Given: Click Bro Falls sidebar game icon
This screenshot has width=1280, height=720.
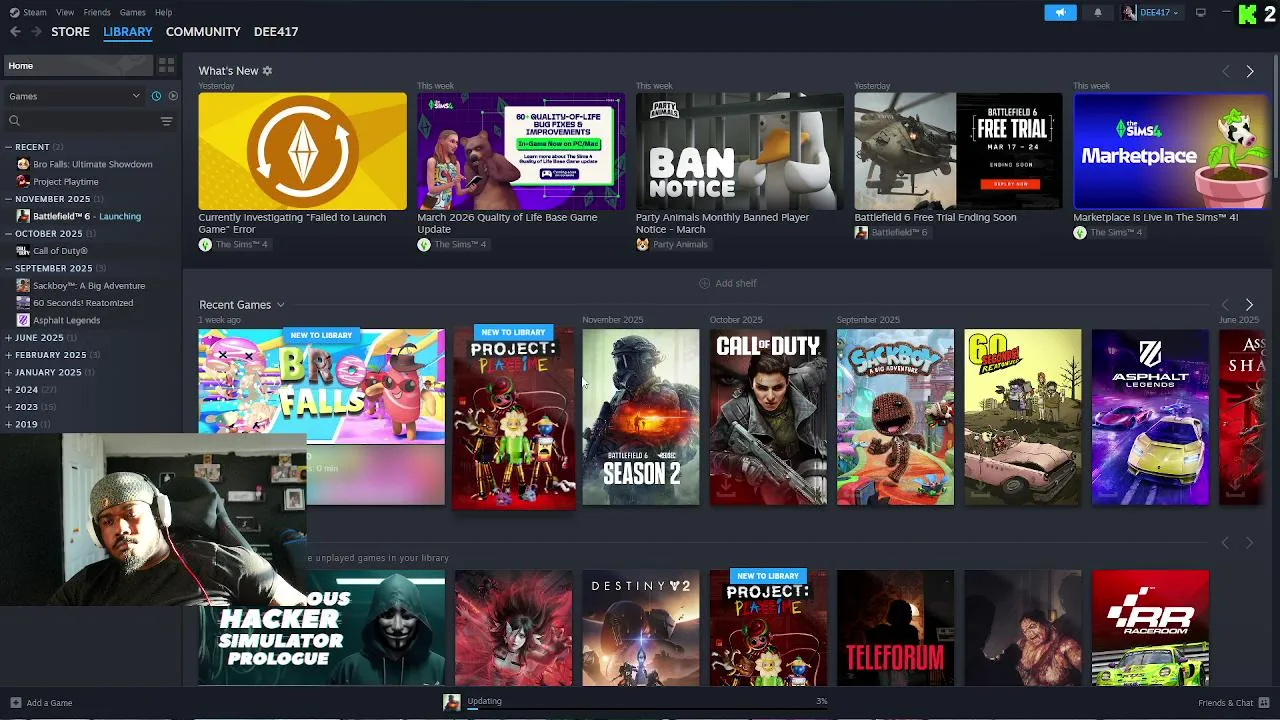Looking at the screenshot, I should click(23, 164).
